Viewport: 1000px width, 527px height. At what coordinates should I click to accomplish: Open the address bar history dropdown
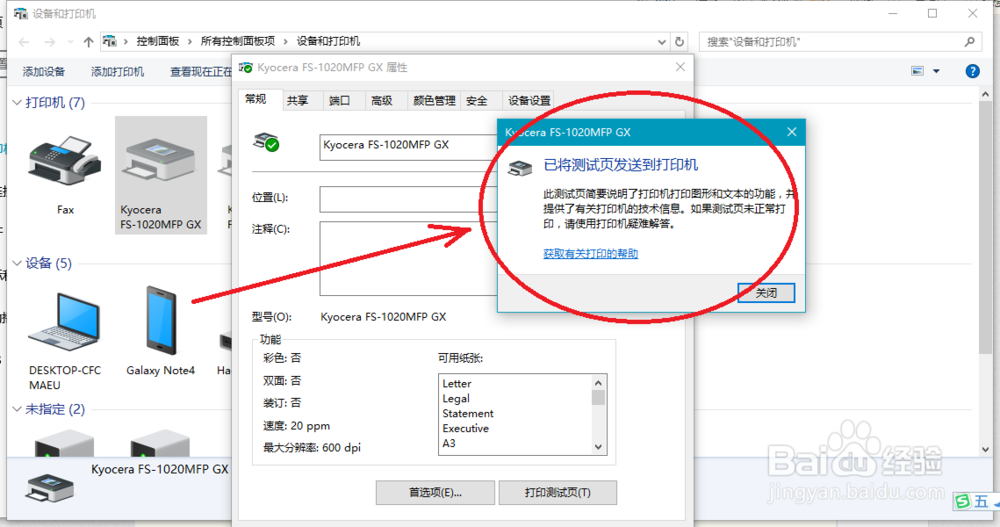pyautogui.click(x=661, y=42)
